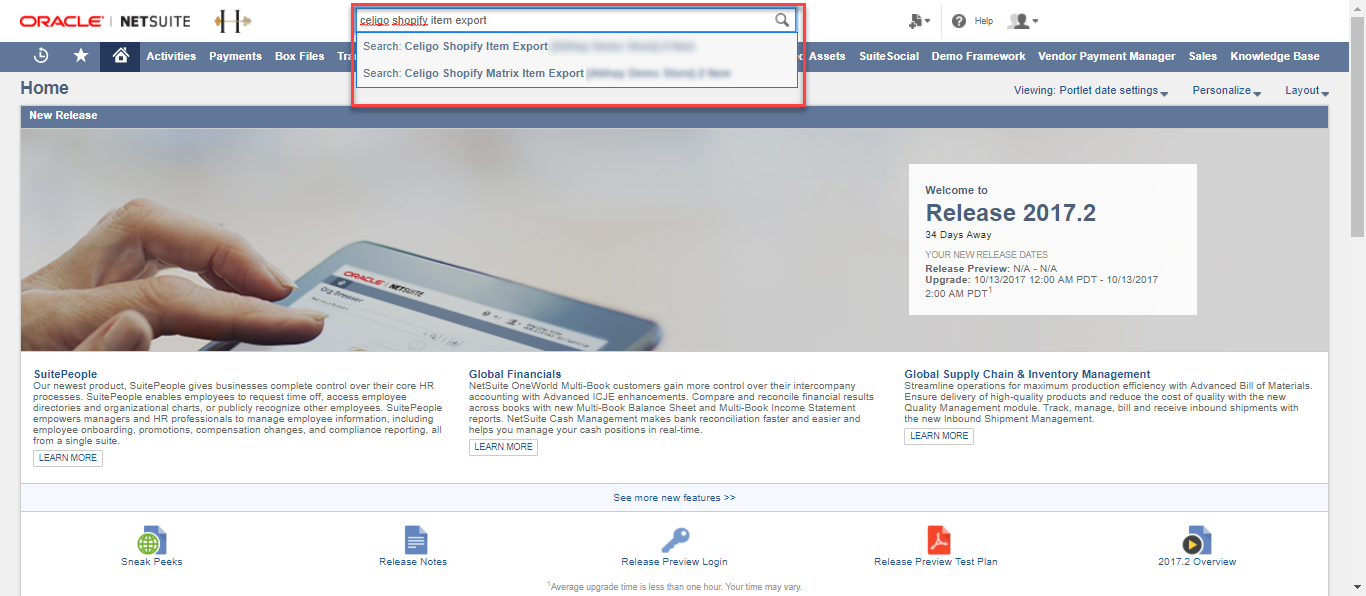
Task: Open the Box Files menu
Action: click(300, 56)
